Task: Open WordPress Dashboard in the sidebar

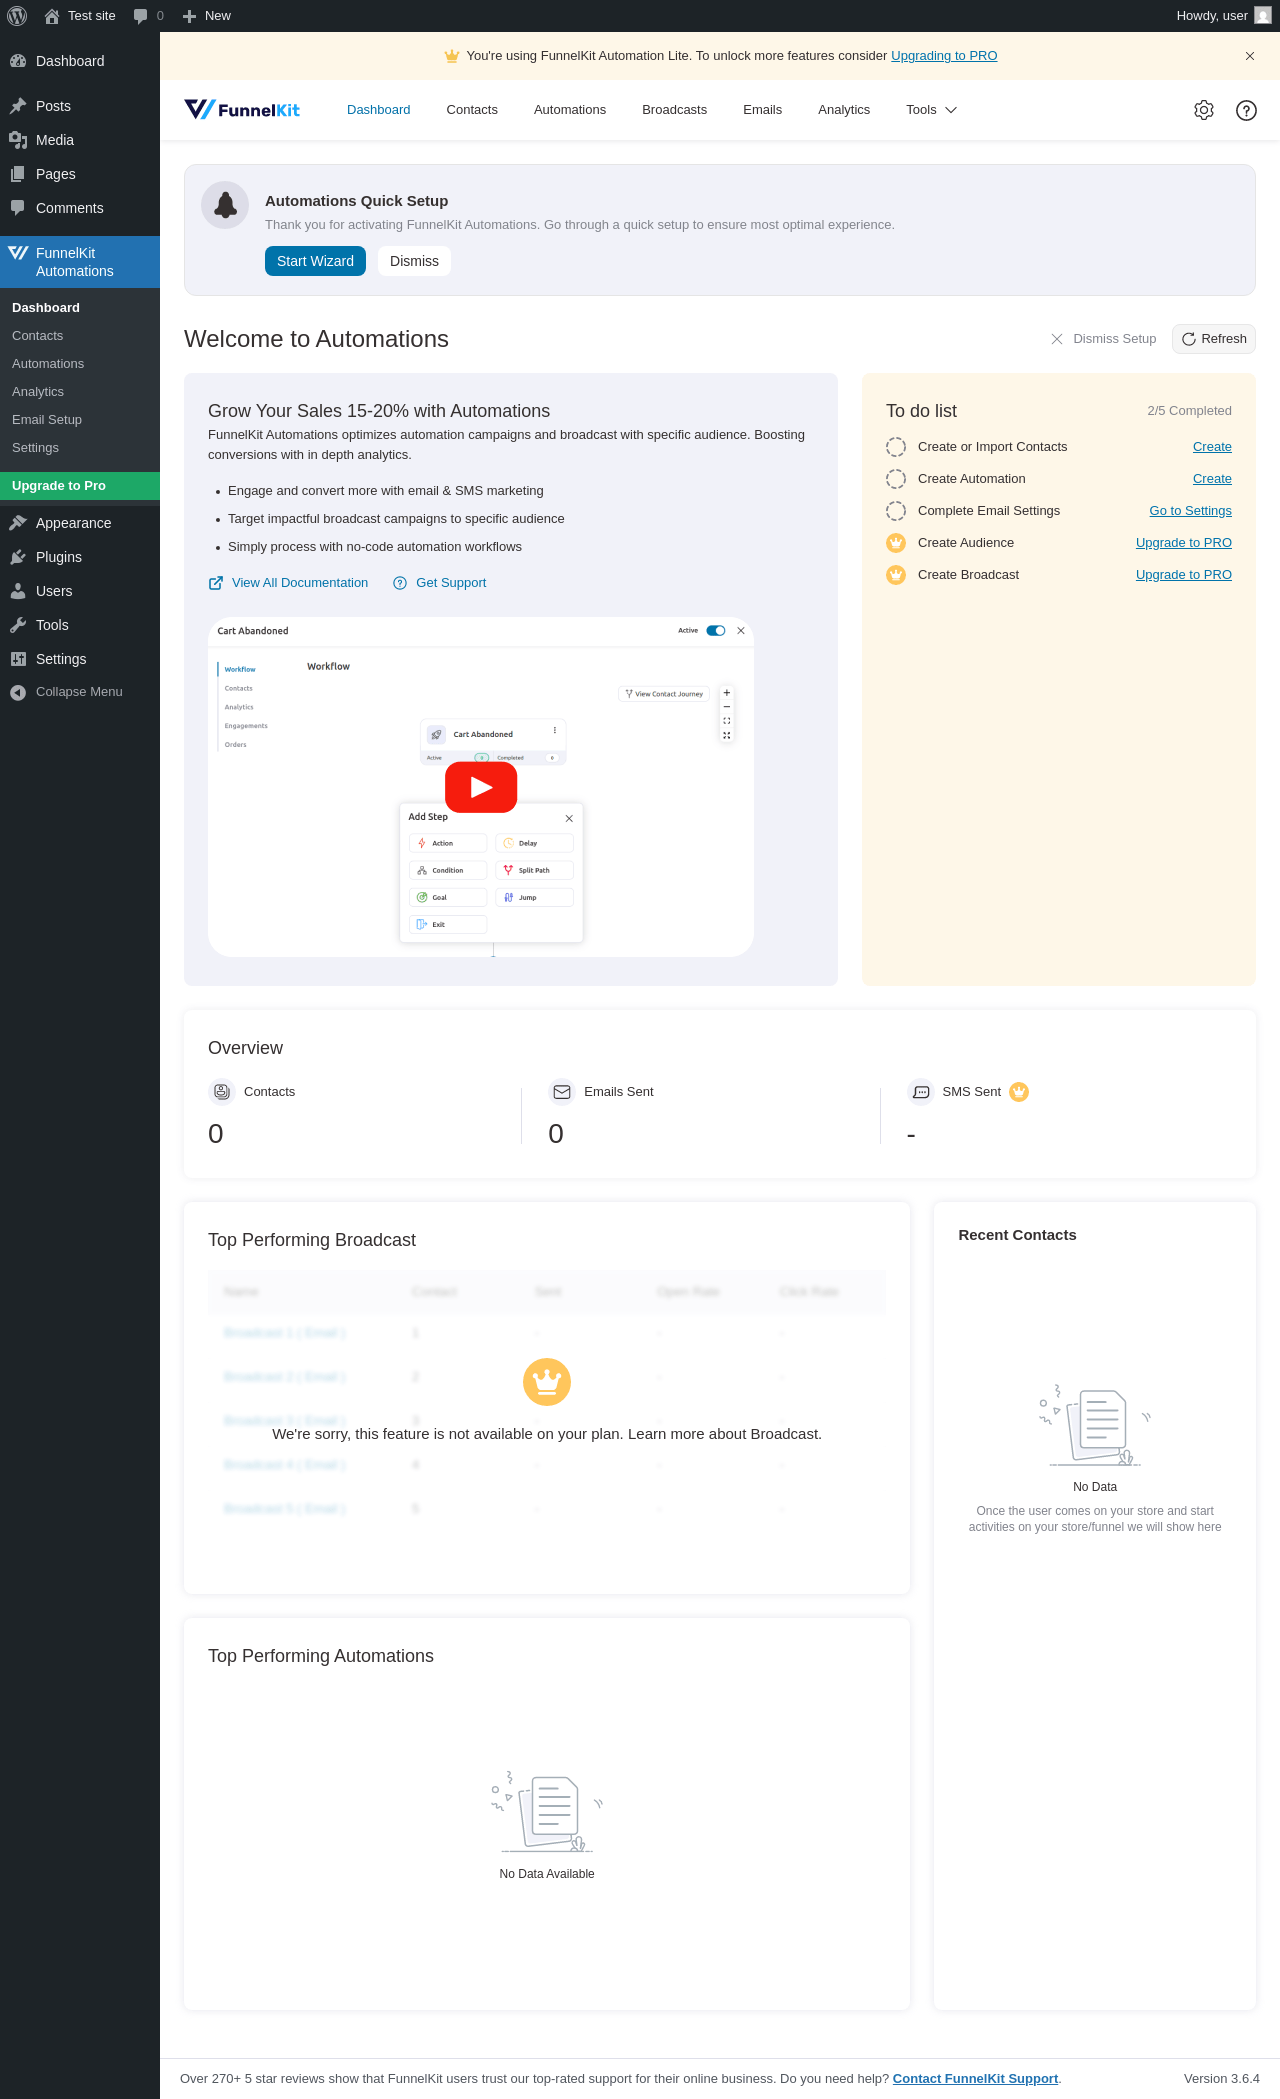Action: tap(80, 61)
